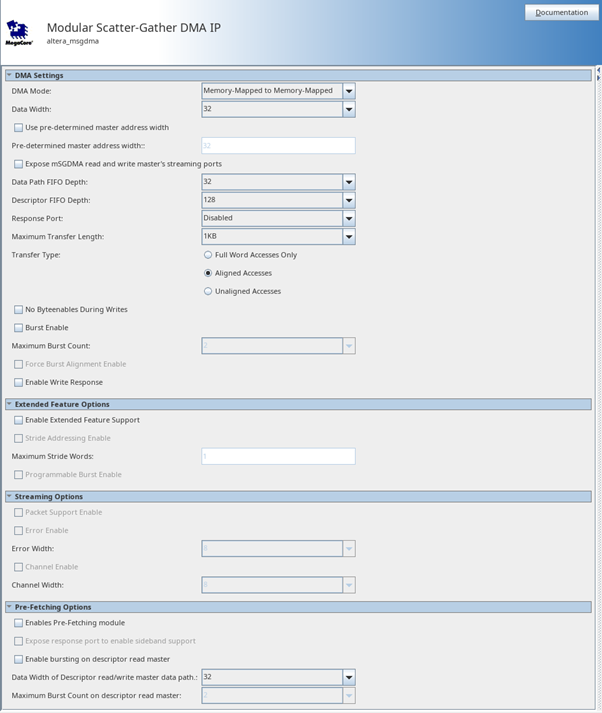Toggle Channel Enable checkbox
Image resolution: width=602 pixels, height=713 pixels.
click(18, 567)
